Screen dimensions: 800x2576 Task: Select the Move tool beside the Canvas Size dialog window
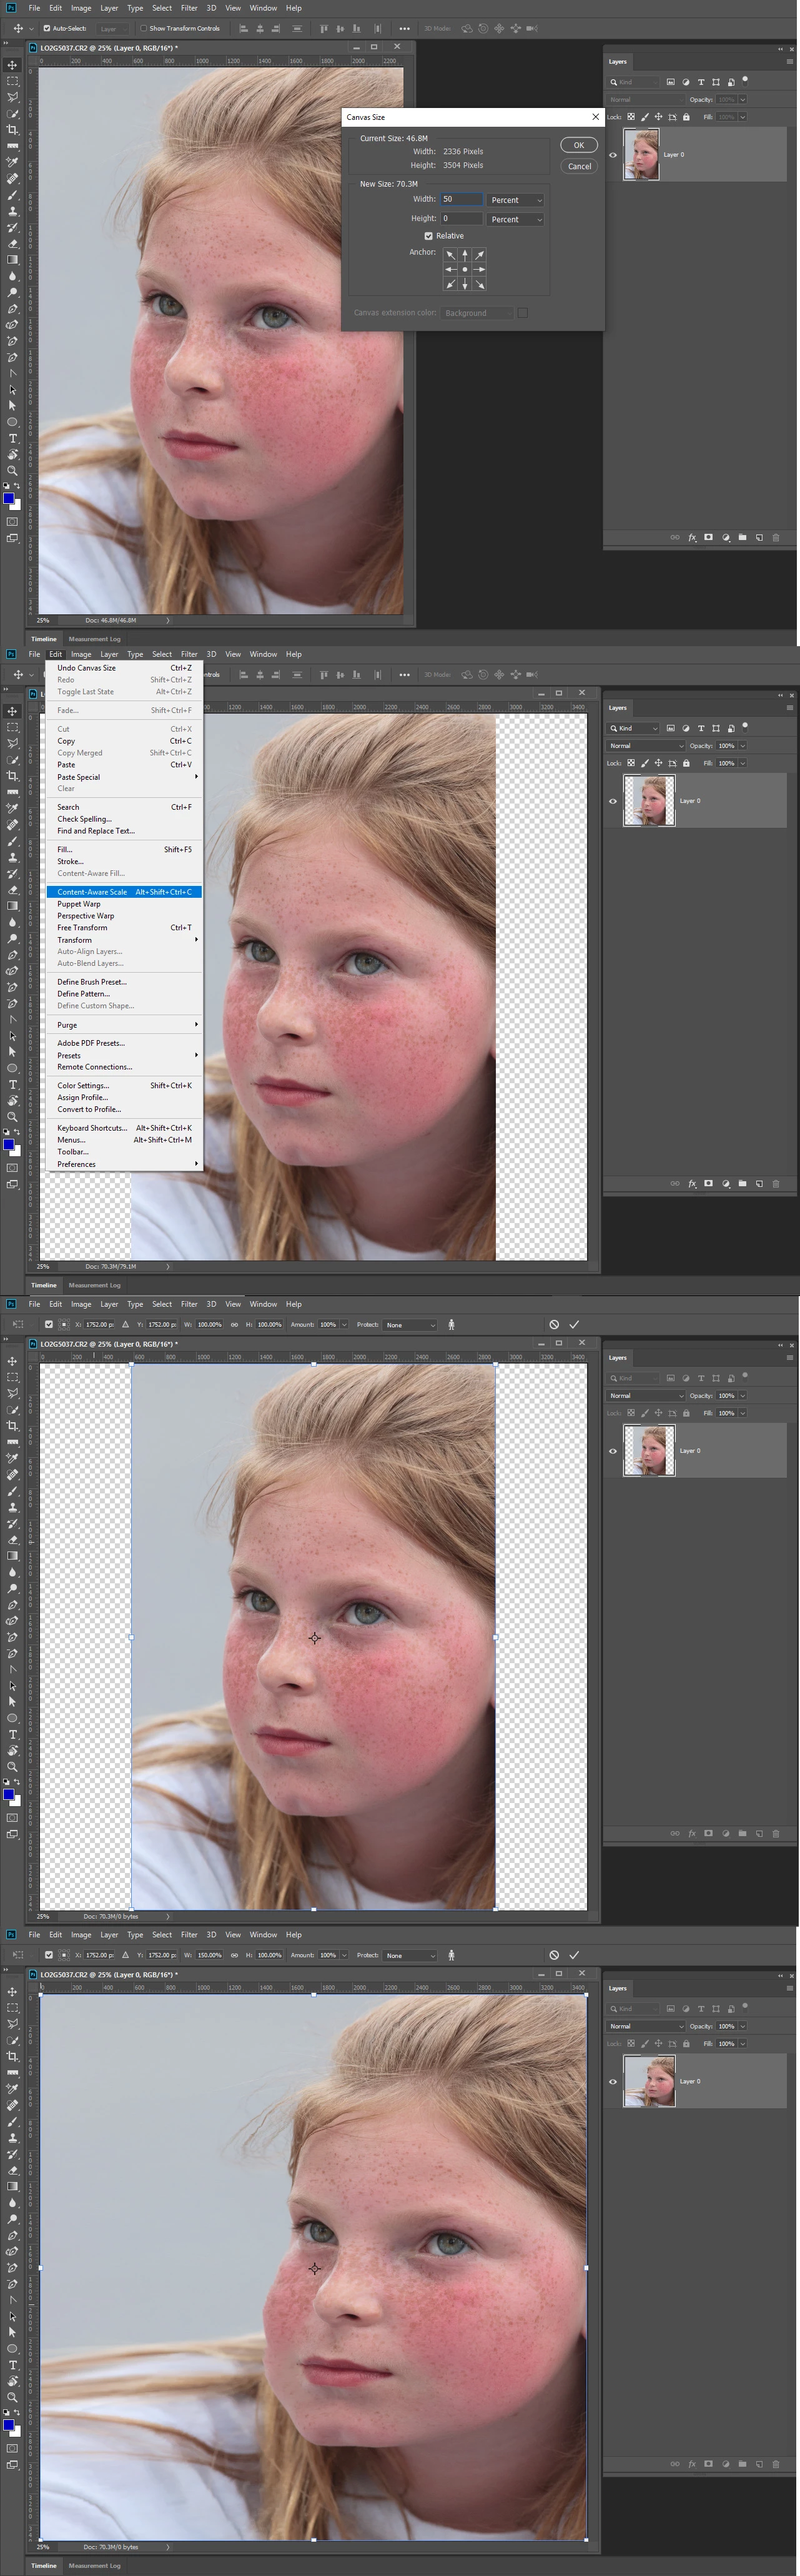(x=12, y=65)
